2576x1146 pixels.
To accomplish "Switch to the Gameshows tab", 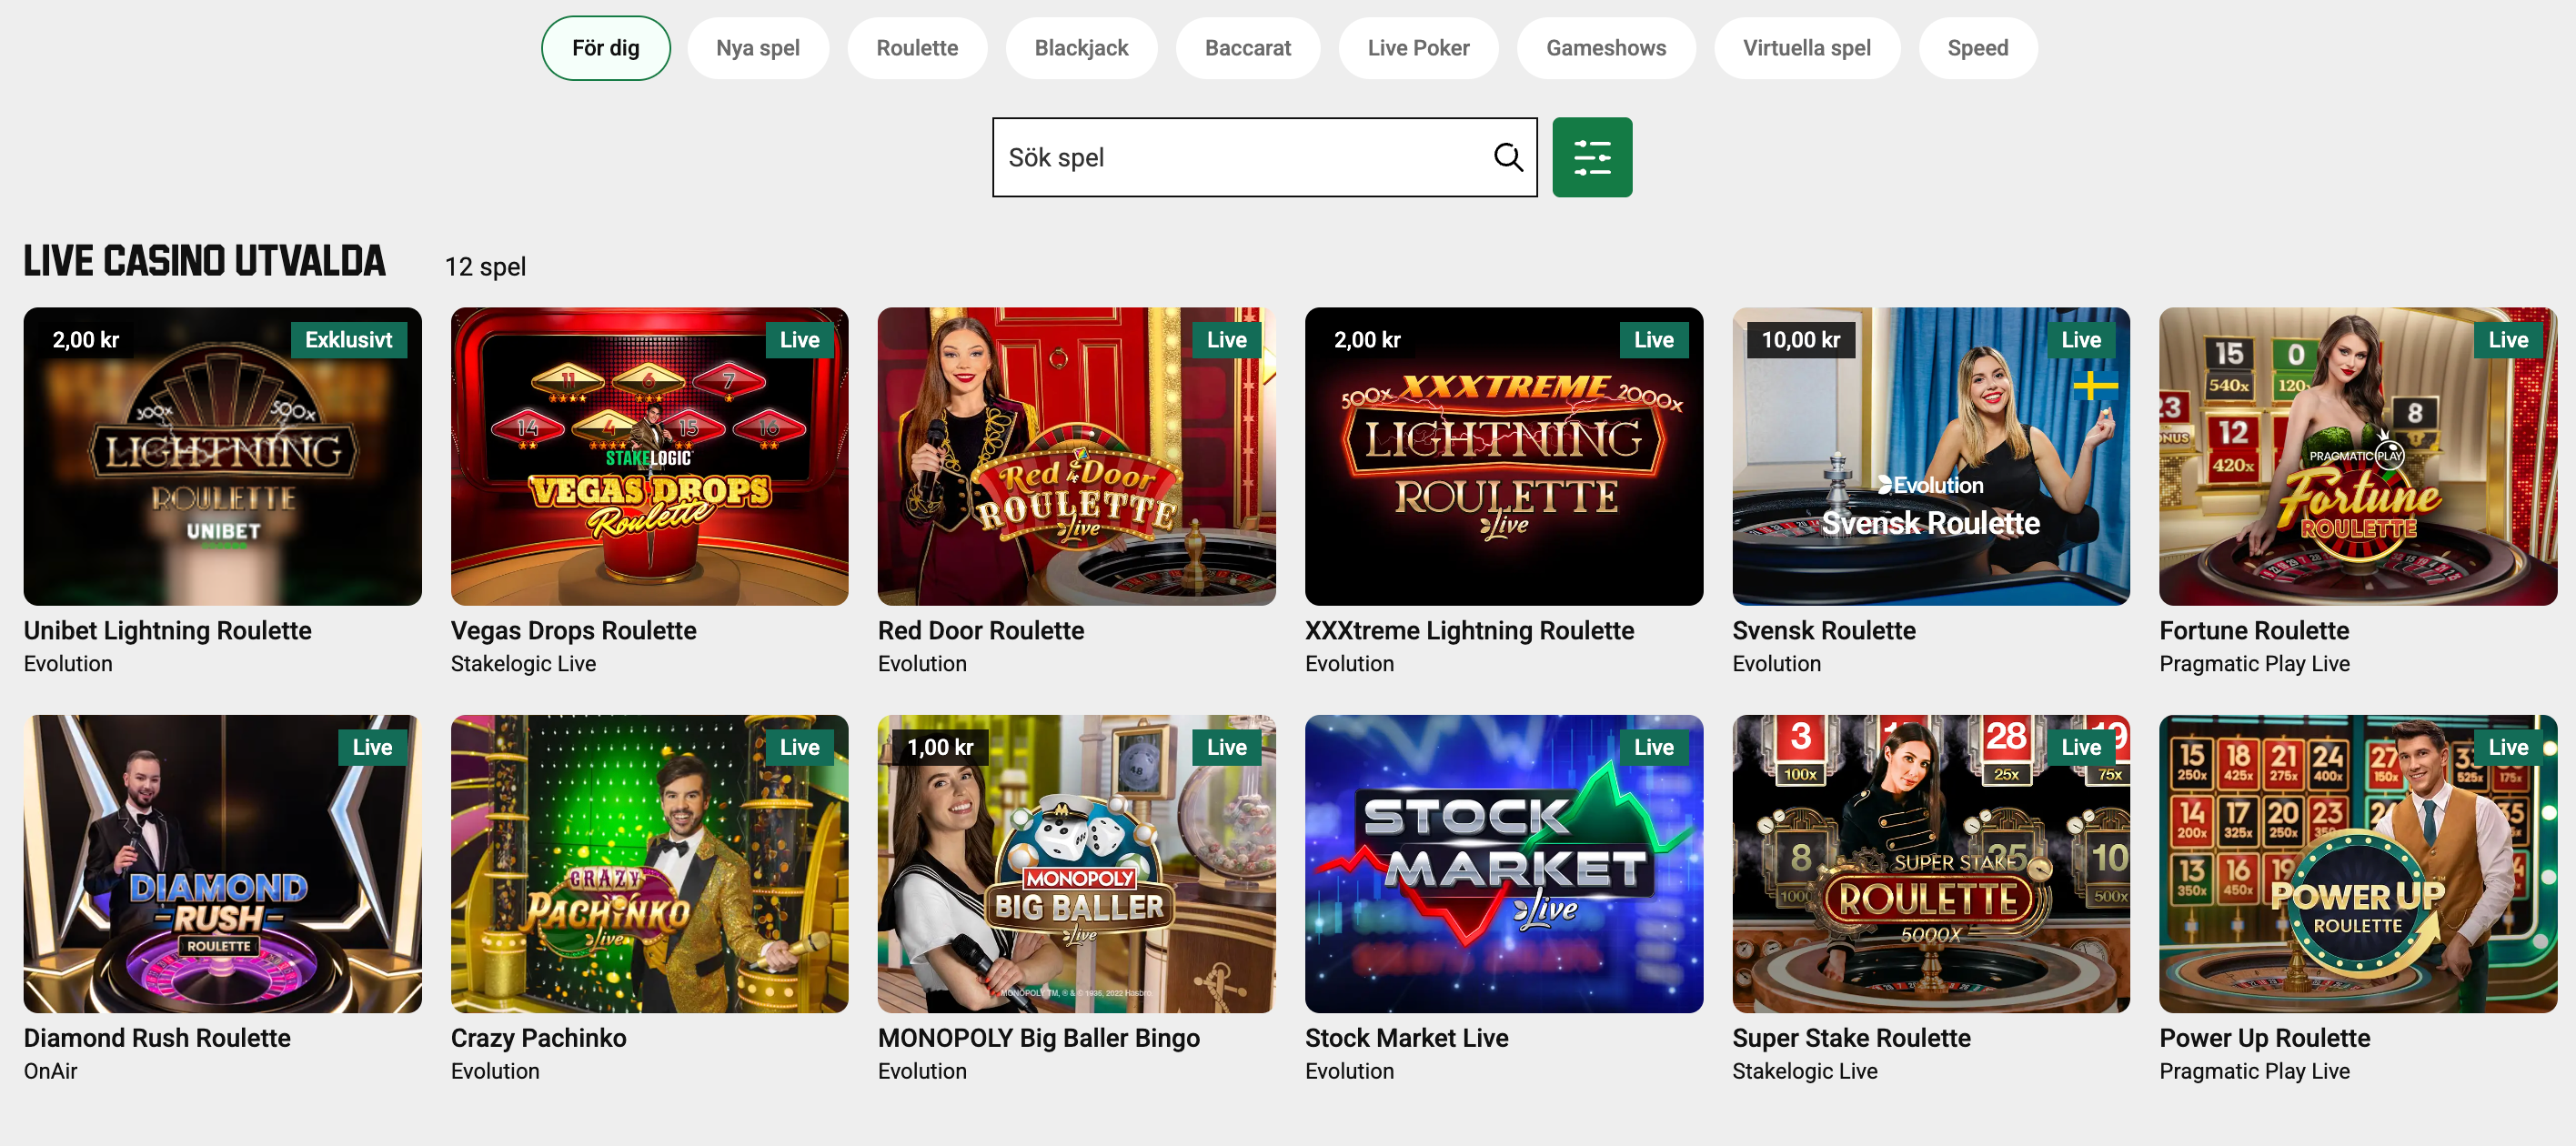I will (x=1605, y=48).
